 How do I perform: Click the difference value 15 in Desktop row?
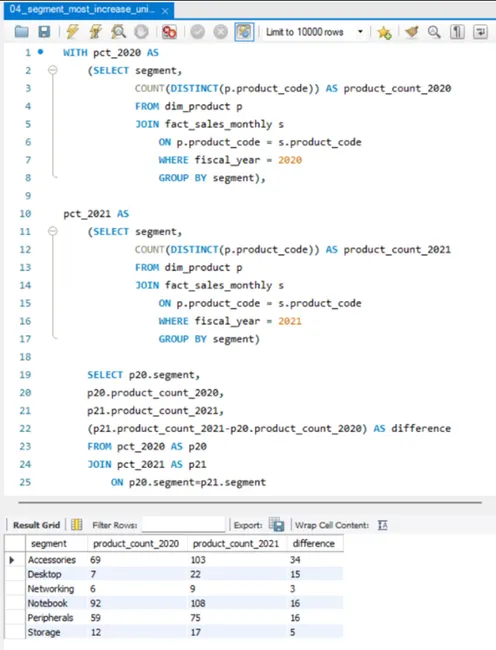click(295, 575)
